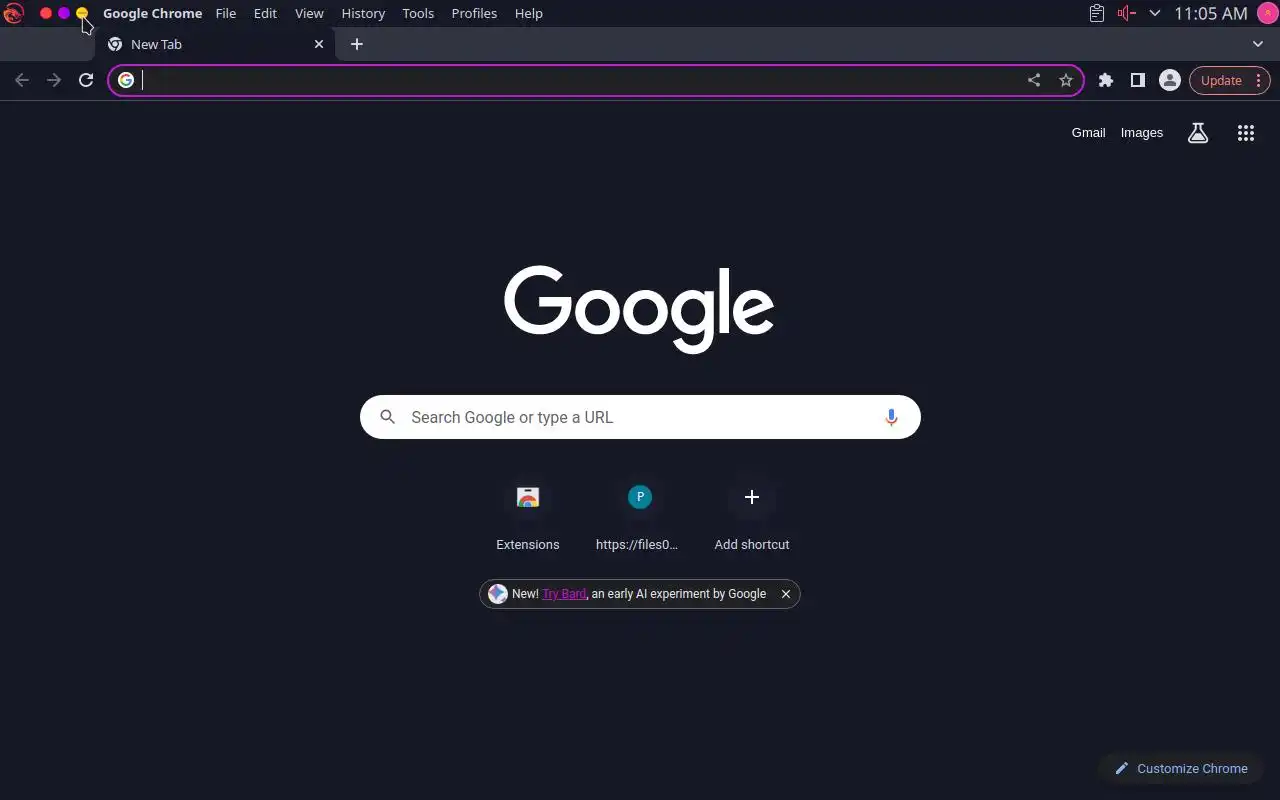The height and width of the screenshot is (800, 1280).
Task: Toggle the side panel icon
Action: [x=1138, y=80]
